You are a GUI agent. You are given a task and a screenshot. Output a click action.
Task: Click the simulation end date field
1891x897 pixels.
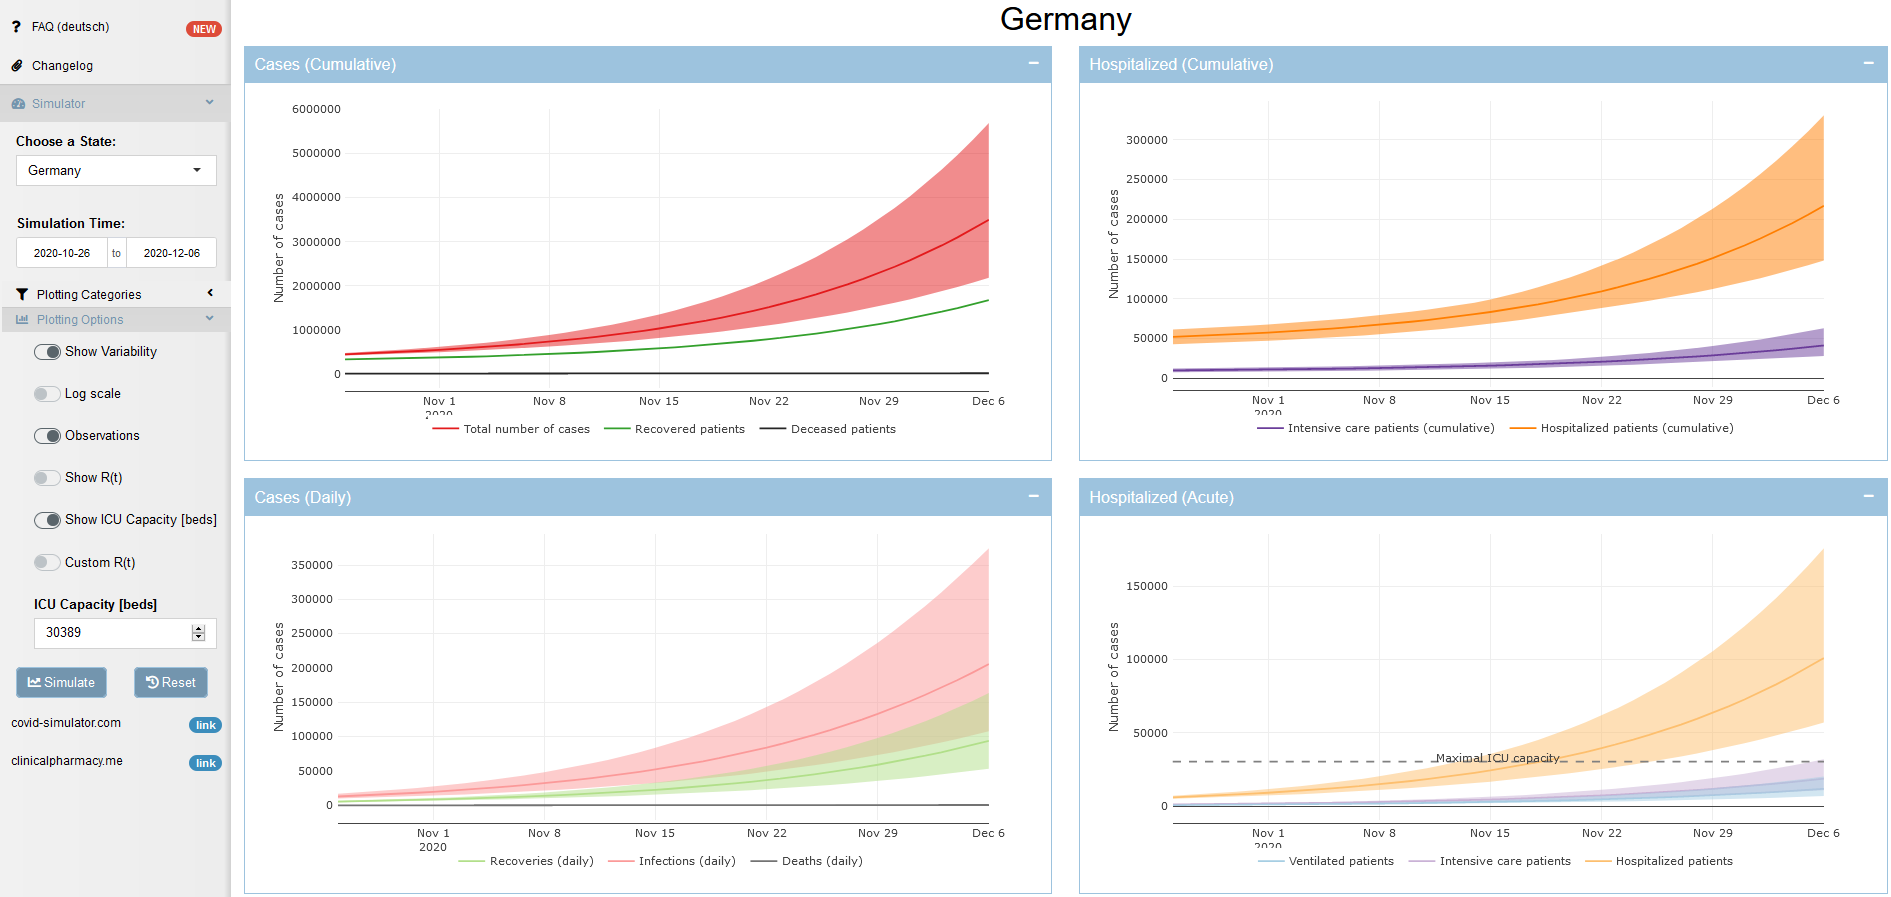click(x=172, y=253)
